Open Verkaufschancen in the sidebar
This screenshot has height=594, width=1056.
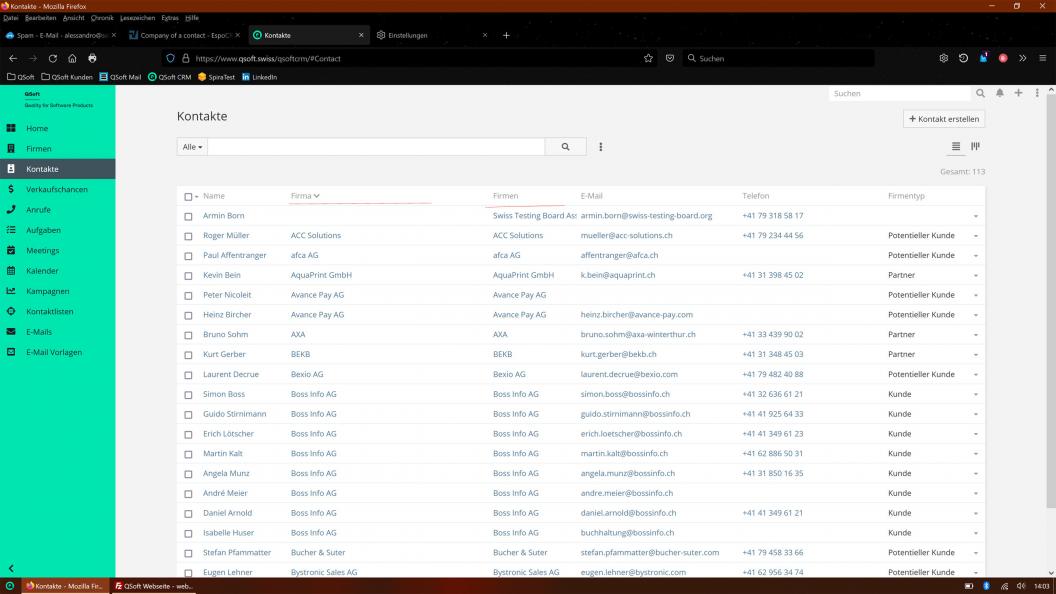point(57,189)
